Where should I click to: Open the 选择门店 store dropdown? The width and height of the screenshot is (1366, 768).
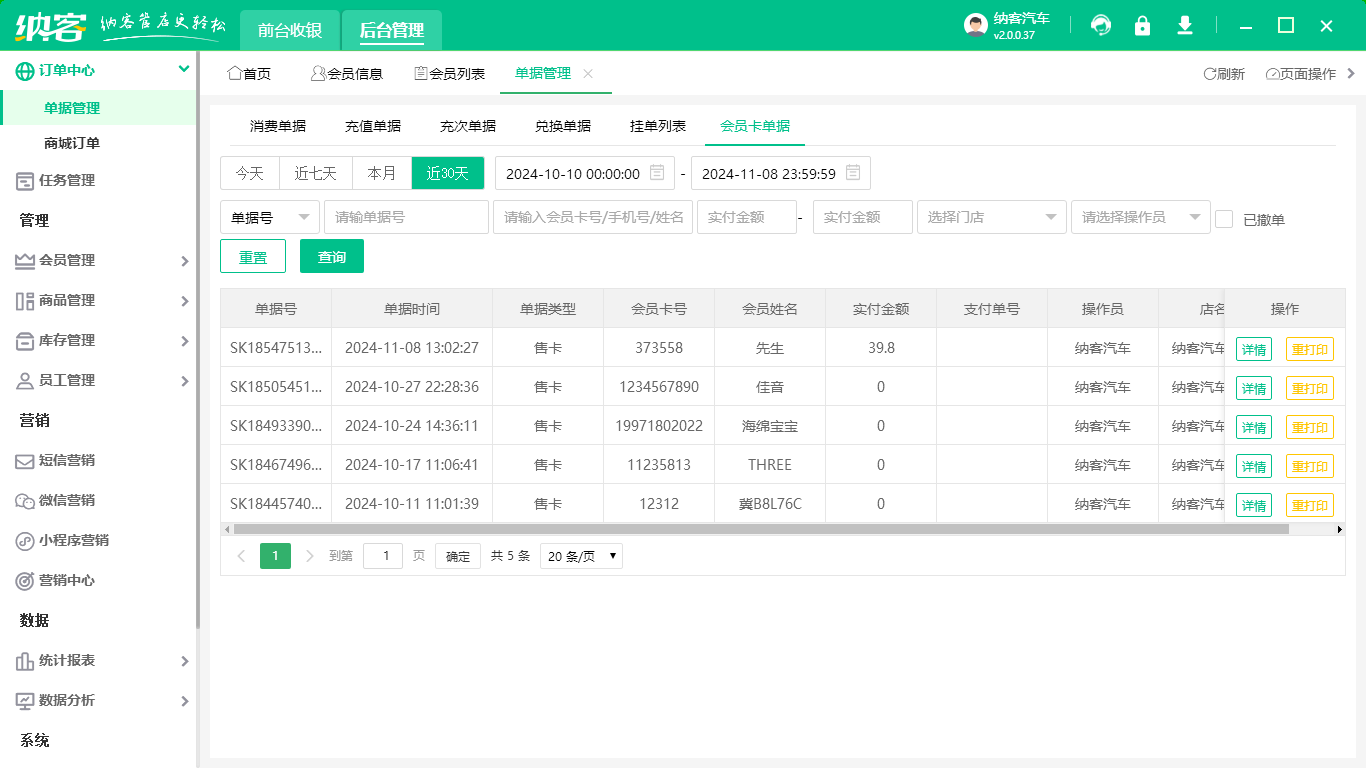[991, 217]
